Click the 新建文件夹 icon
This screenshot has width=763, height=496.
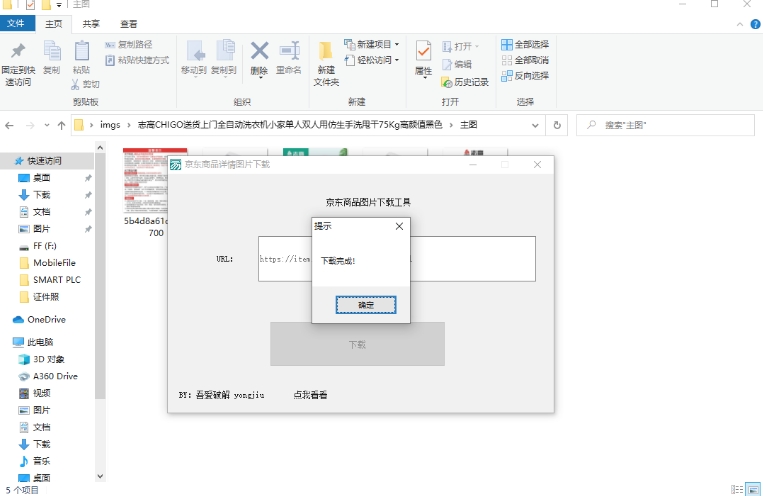(326, 52)
